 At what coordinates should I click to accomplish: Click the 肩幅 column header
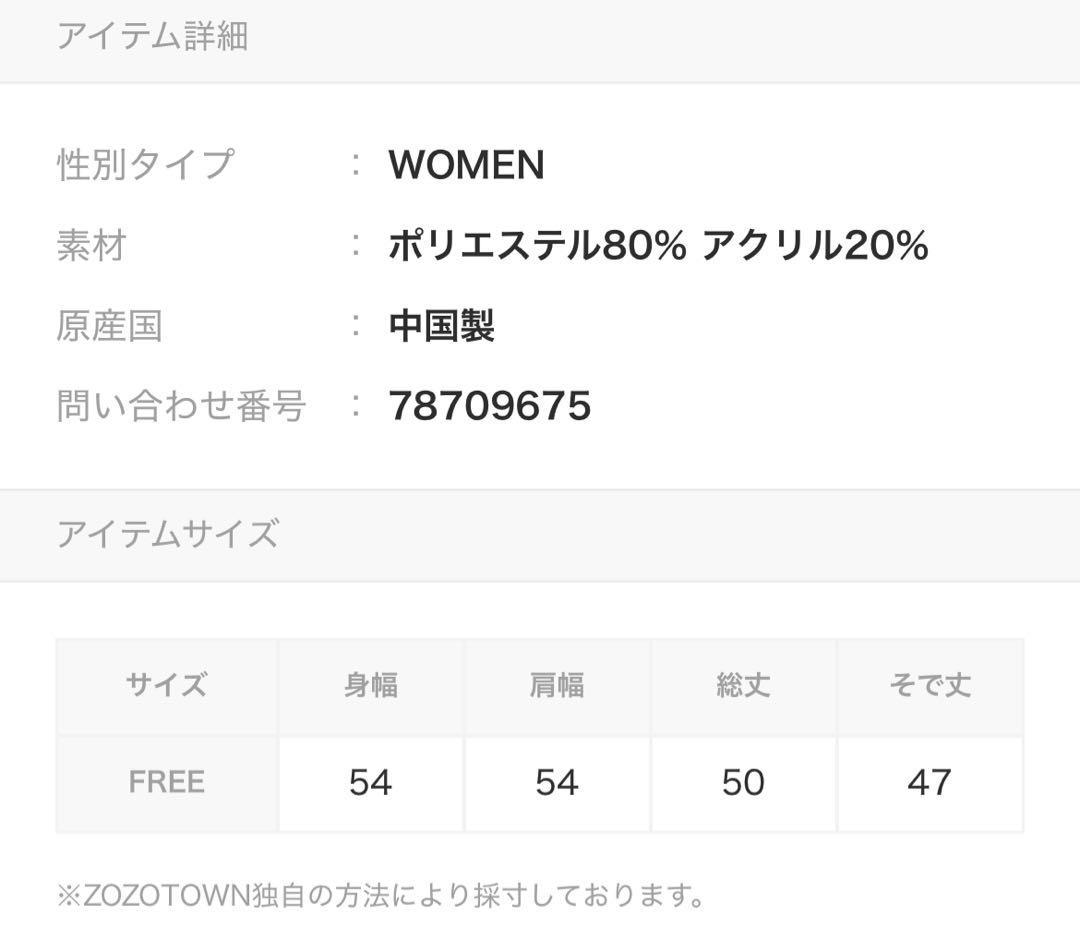[557, 686]
